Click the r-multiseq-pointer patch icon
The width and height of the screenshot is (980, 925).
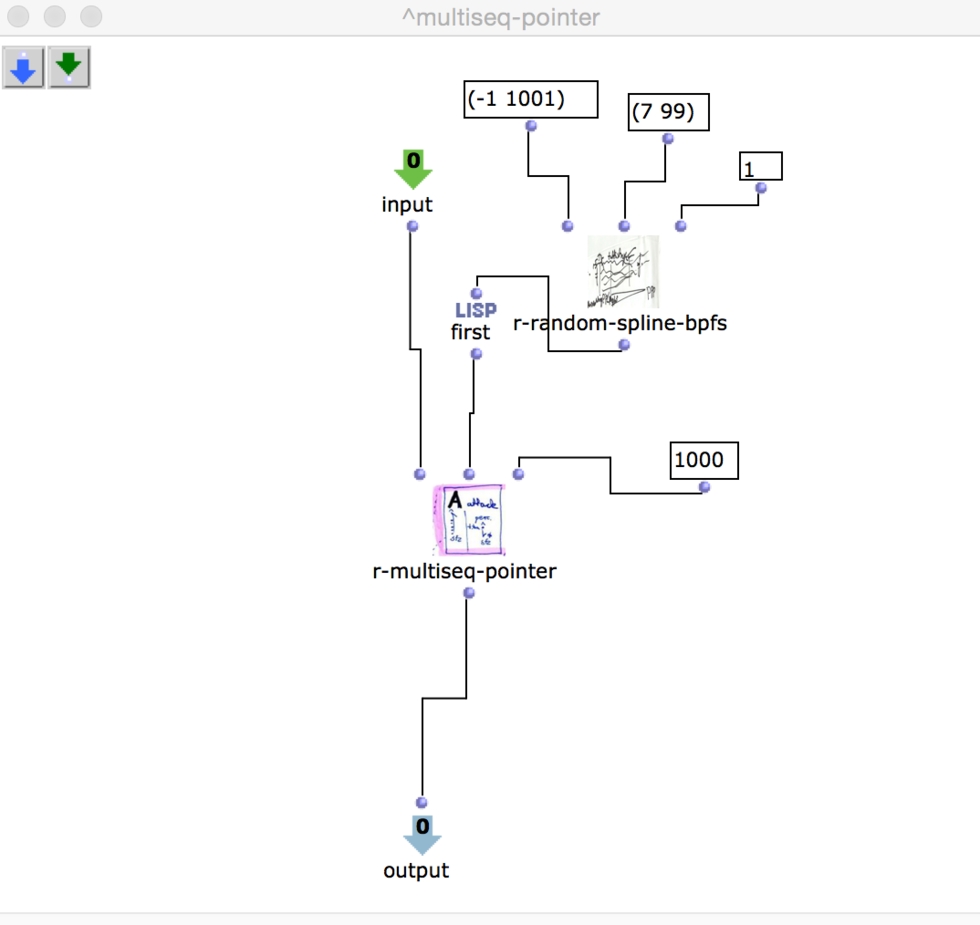(x=469, y=520)
